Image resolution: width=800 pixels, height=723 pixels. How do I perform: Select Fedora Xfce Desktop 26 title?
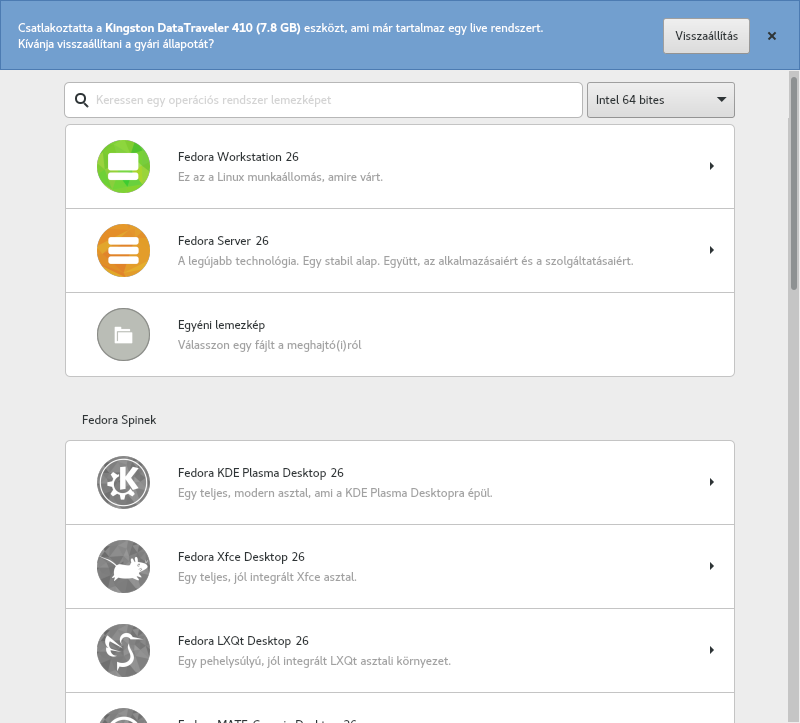pos(241,557)
